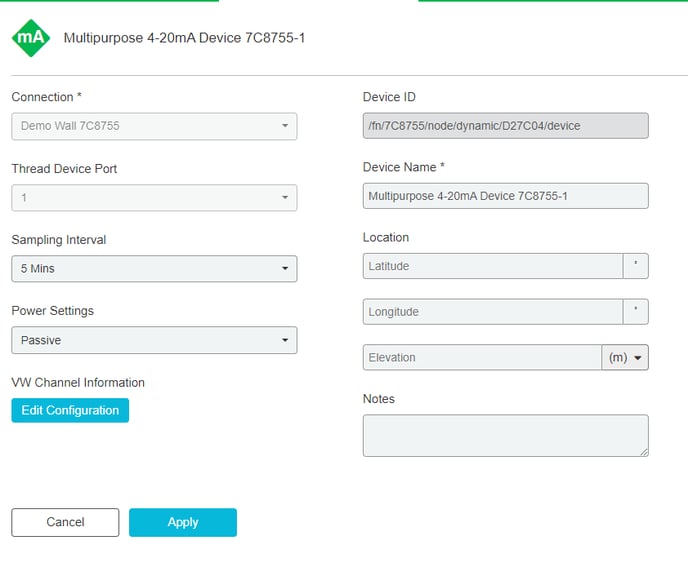Click the Power Settings dropdown arrow

point(285,340)
